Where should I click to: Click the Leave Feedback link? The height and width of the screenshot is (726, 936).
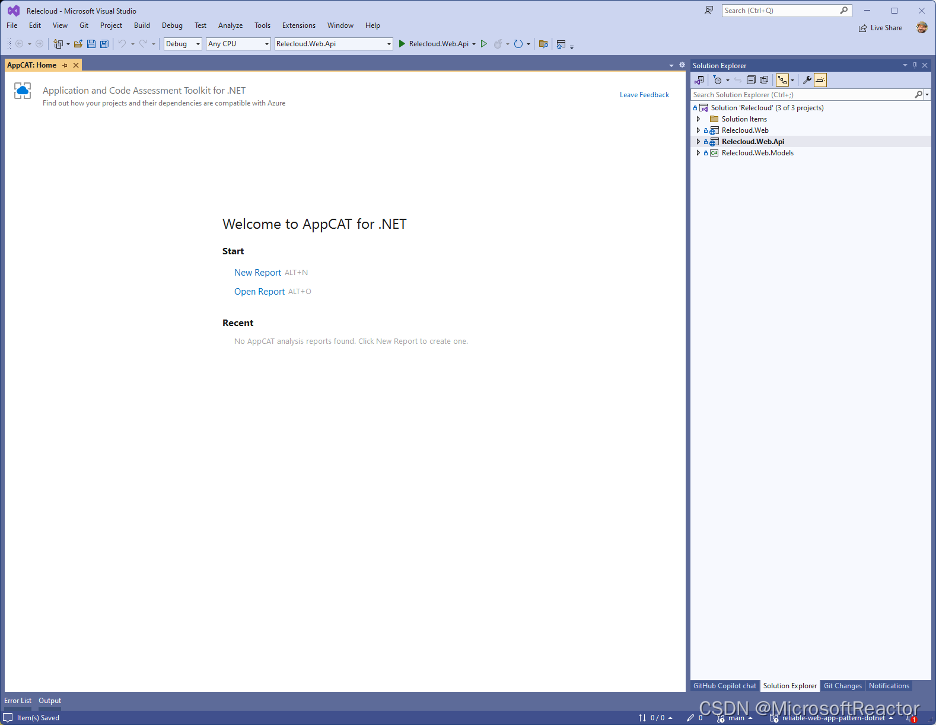pyautogui.click(x=644, y=94)
